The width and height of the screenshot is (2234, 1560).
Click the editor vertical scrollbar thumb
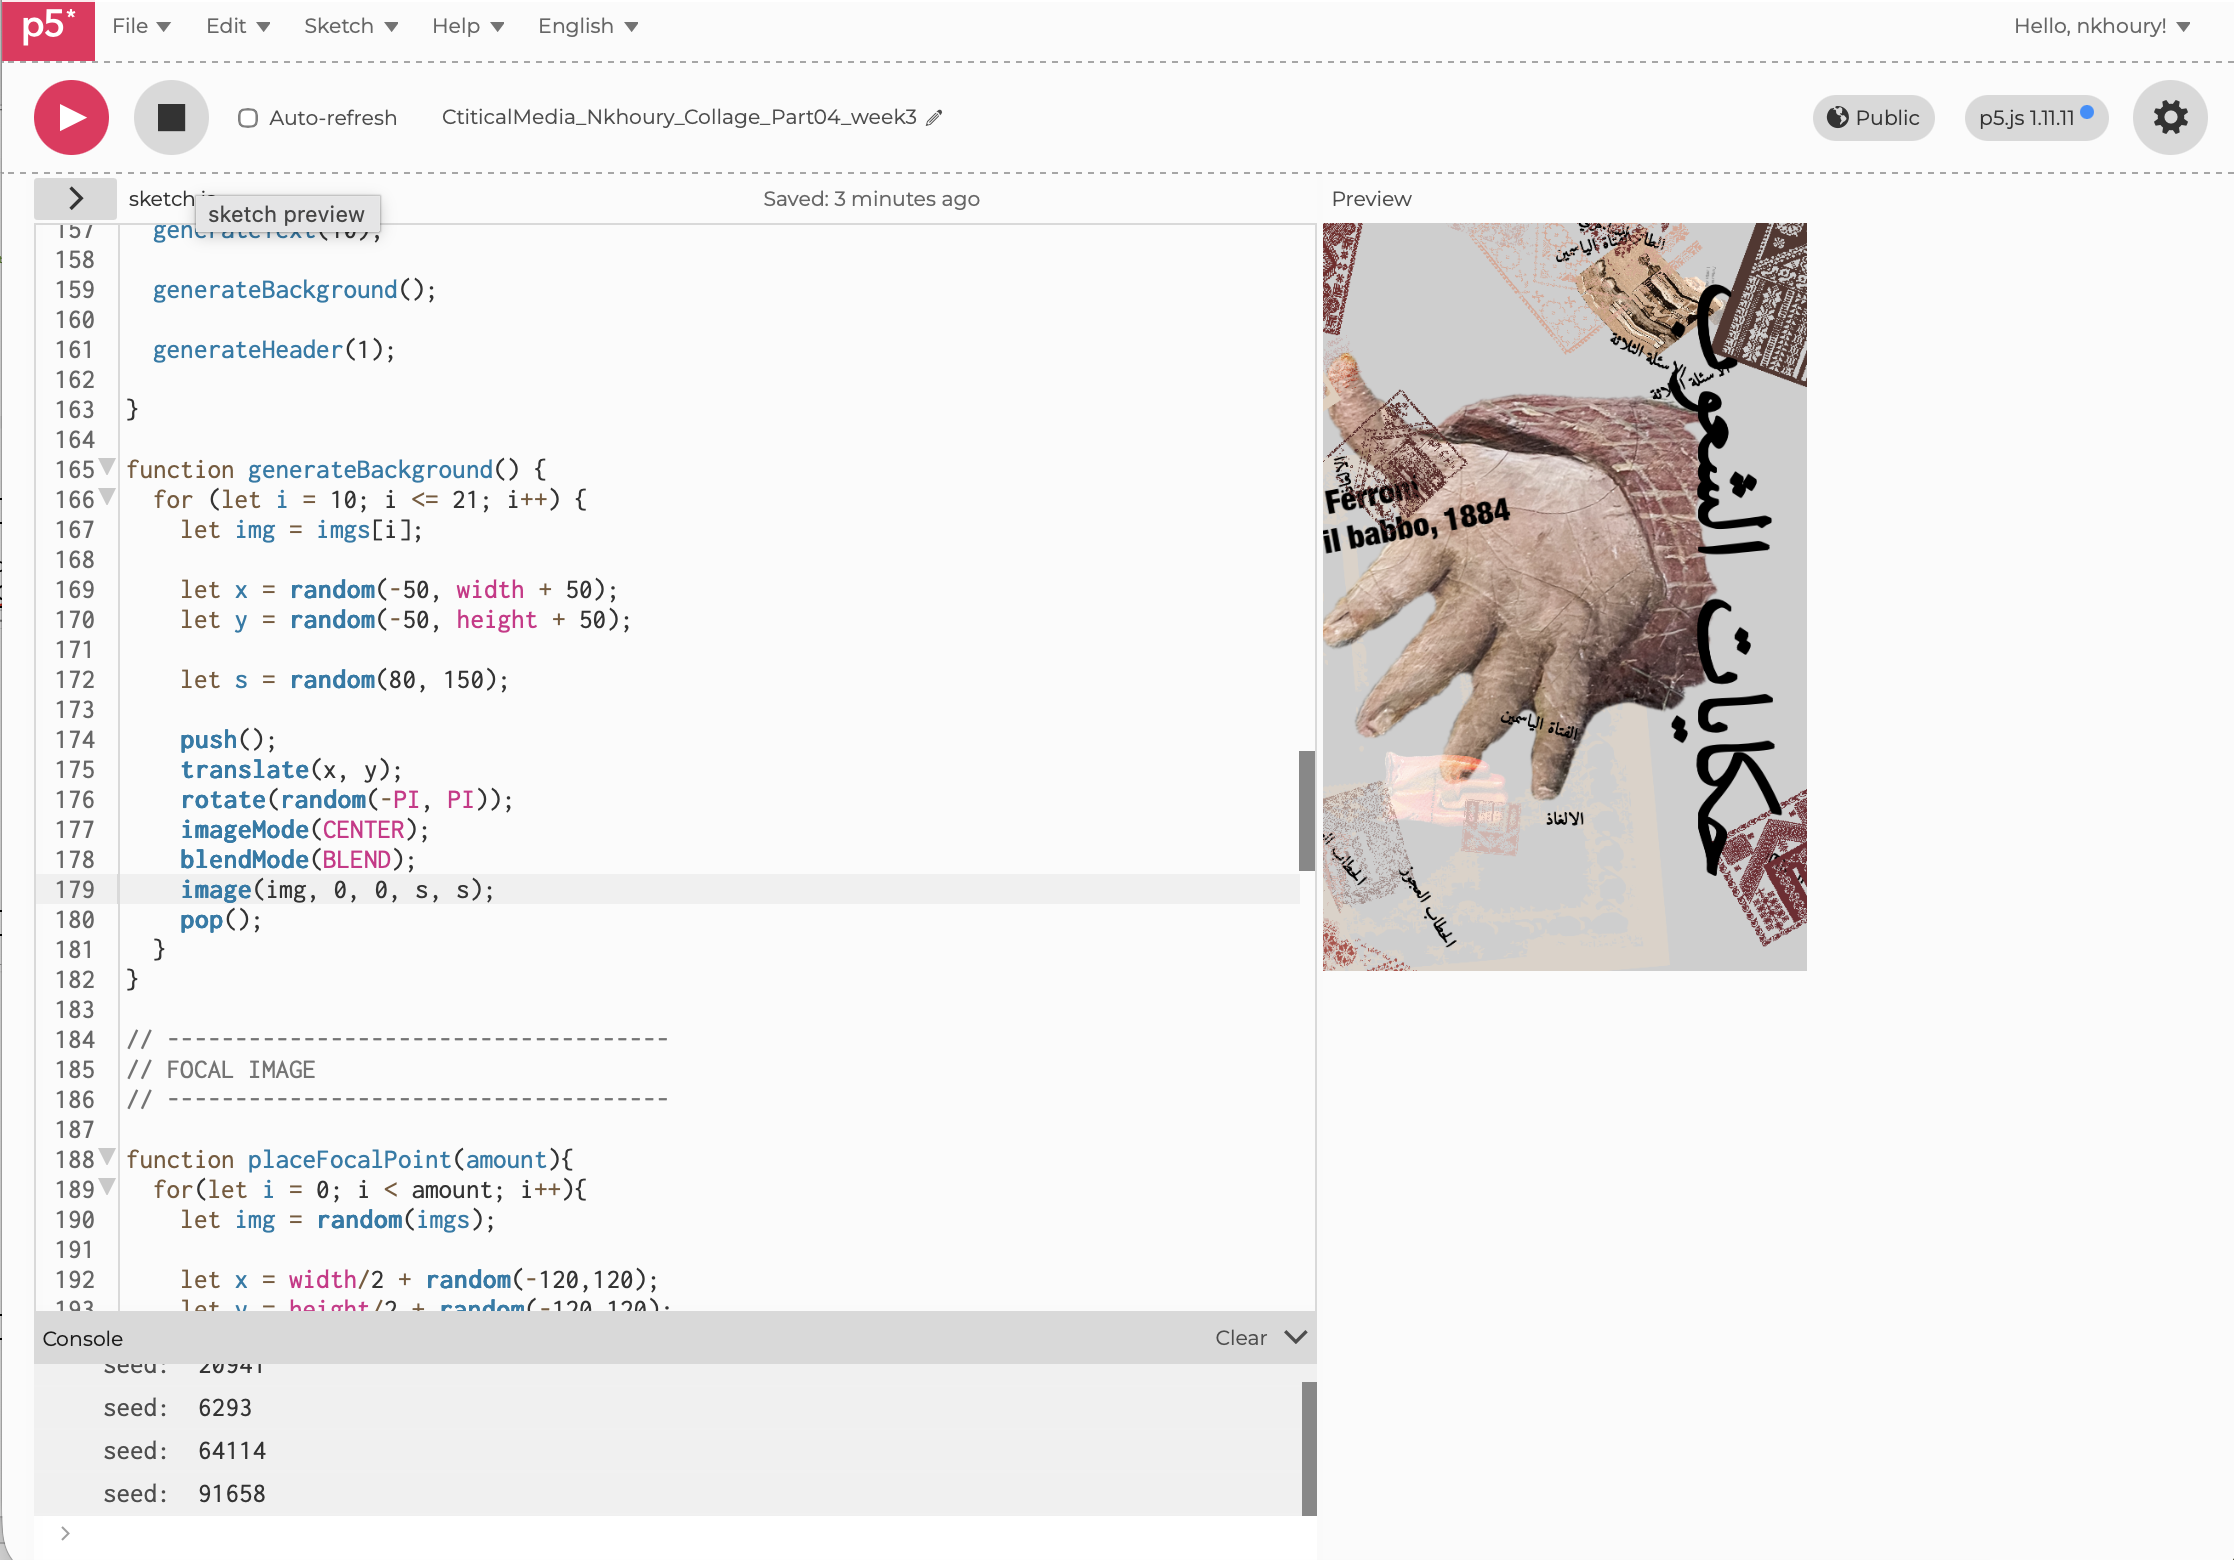click(1306, 810)
